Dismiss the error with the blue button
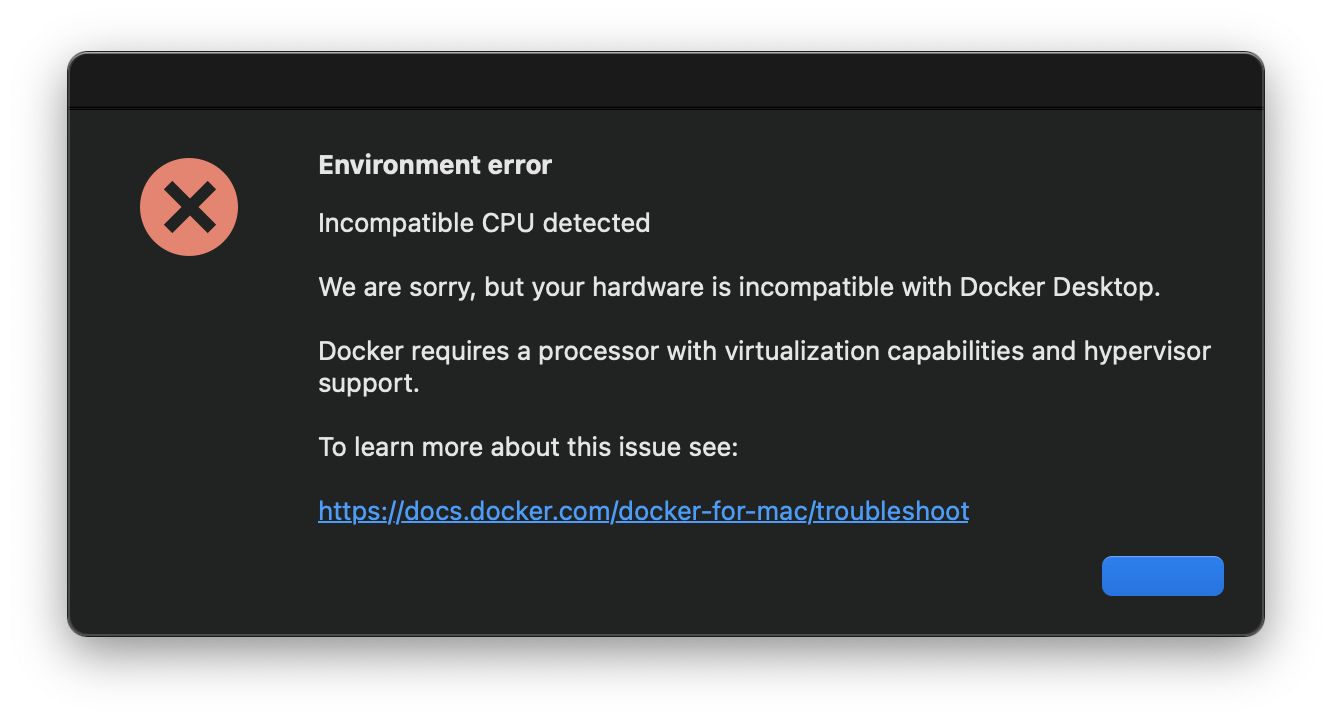Screen dimensions: 1332x720 coord(1162,576)
